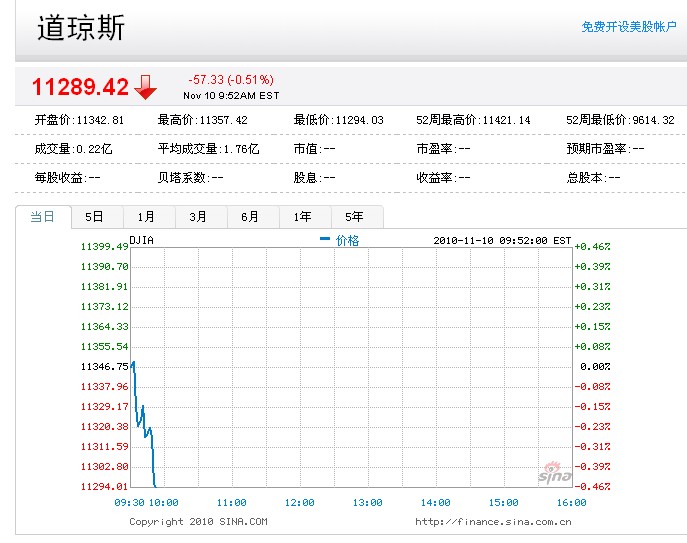Click the 总股本:-- field
This screenshot has height=543, width=687.
[x=593, y=178]
